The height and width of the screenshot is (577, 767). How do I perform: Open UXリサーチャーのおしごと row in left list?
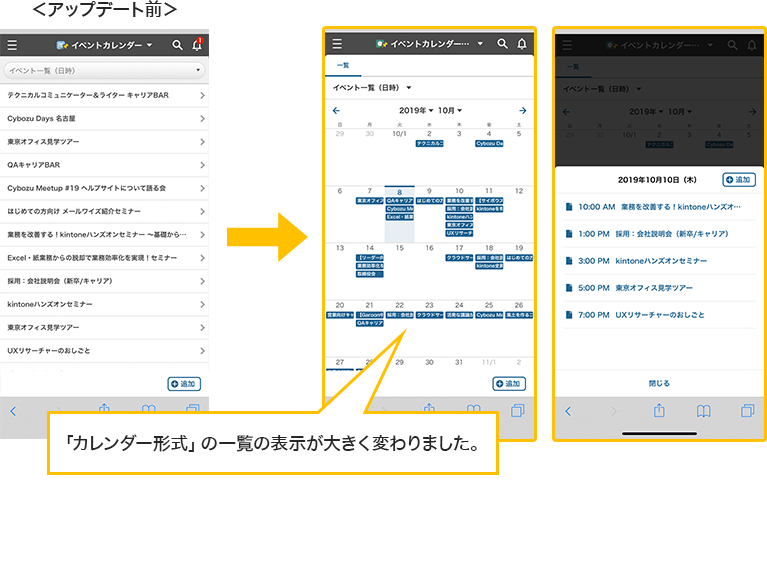coord(104,351)
